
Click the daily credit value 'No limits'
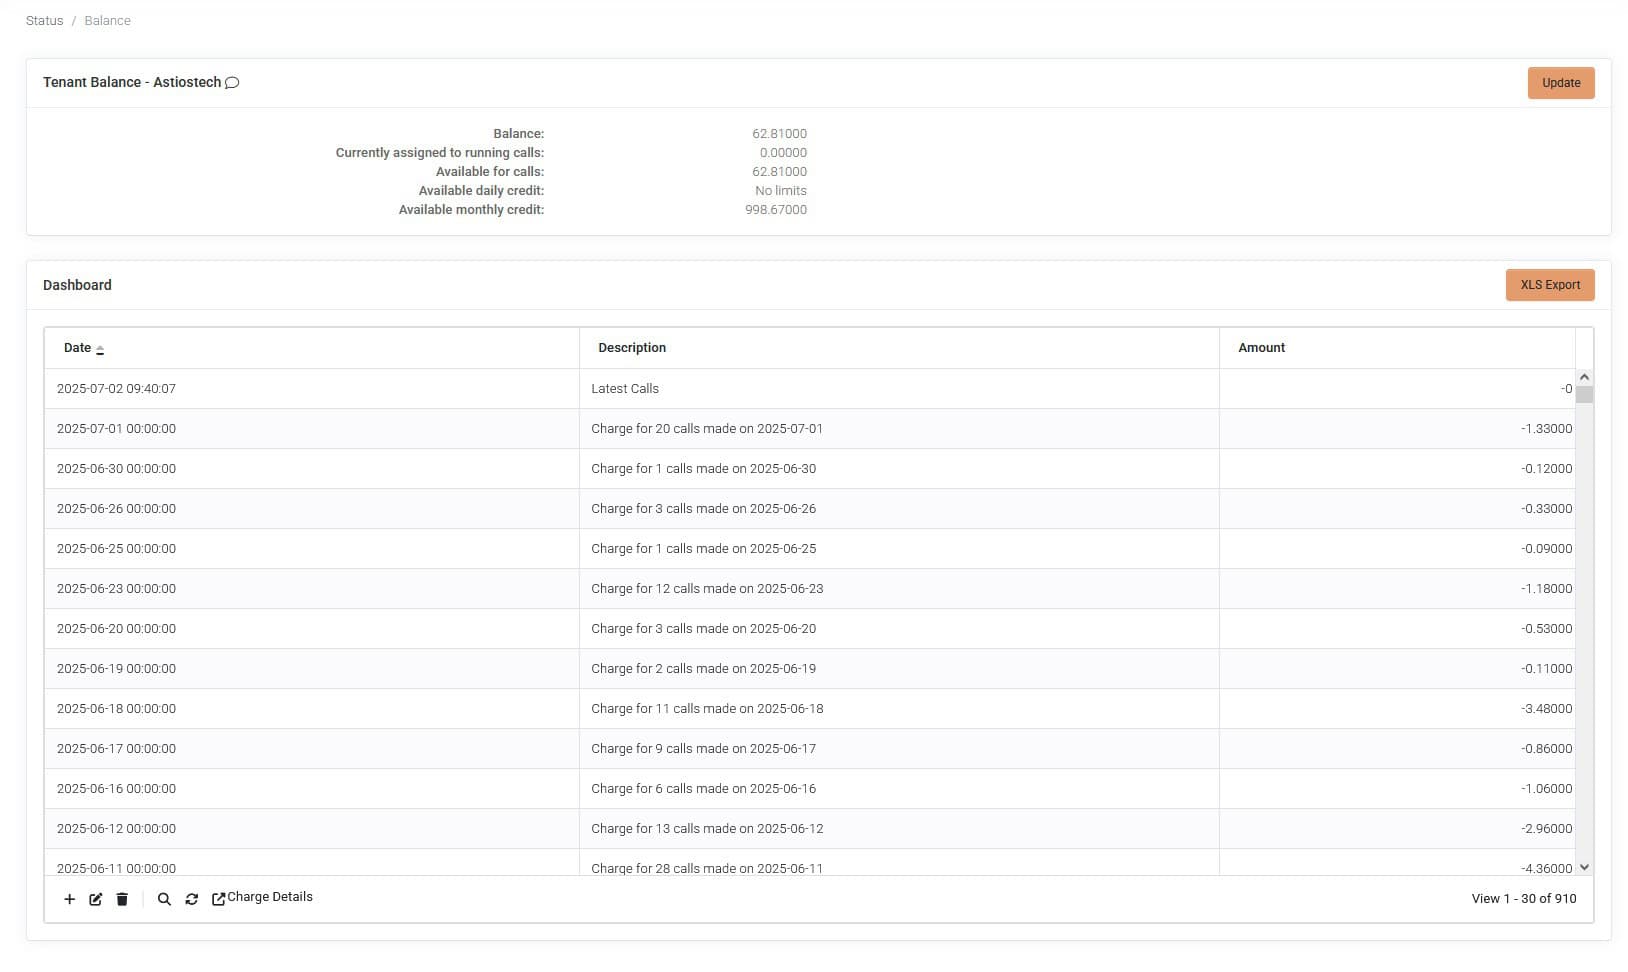(x=781, y=191)
